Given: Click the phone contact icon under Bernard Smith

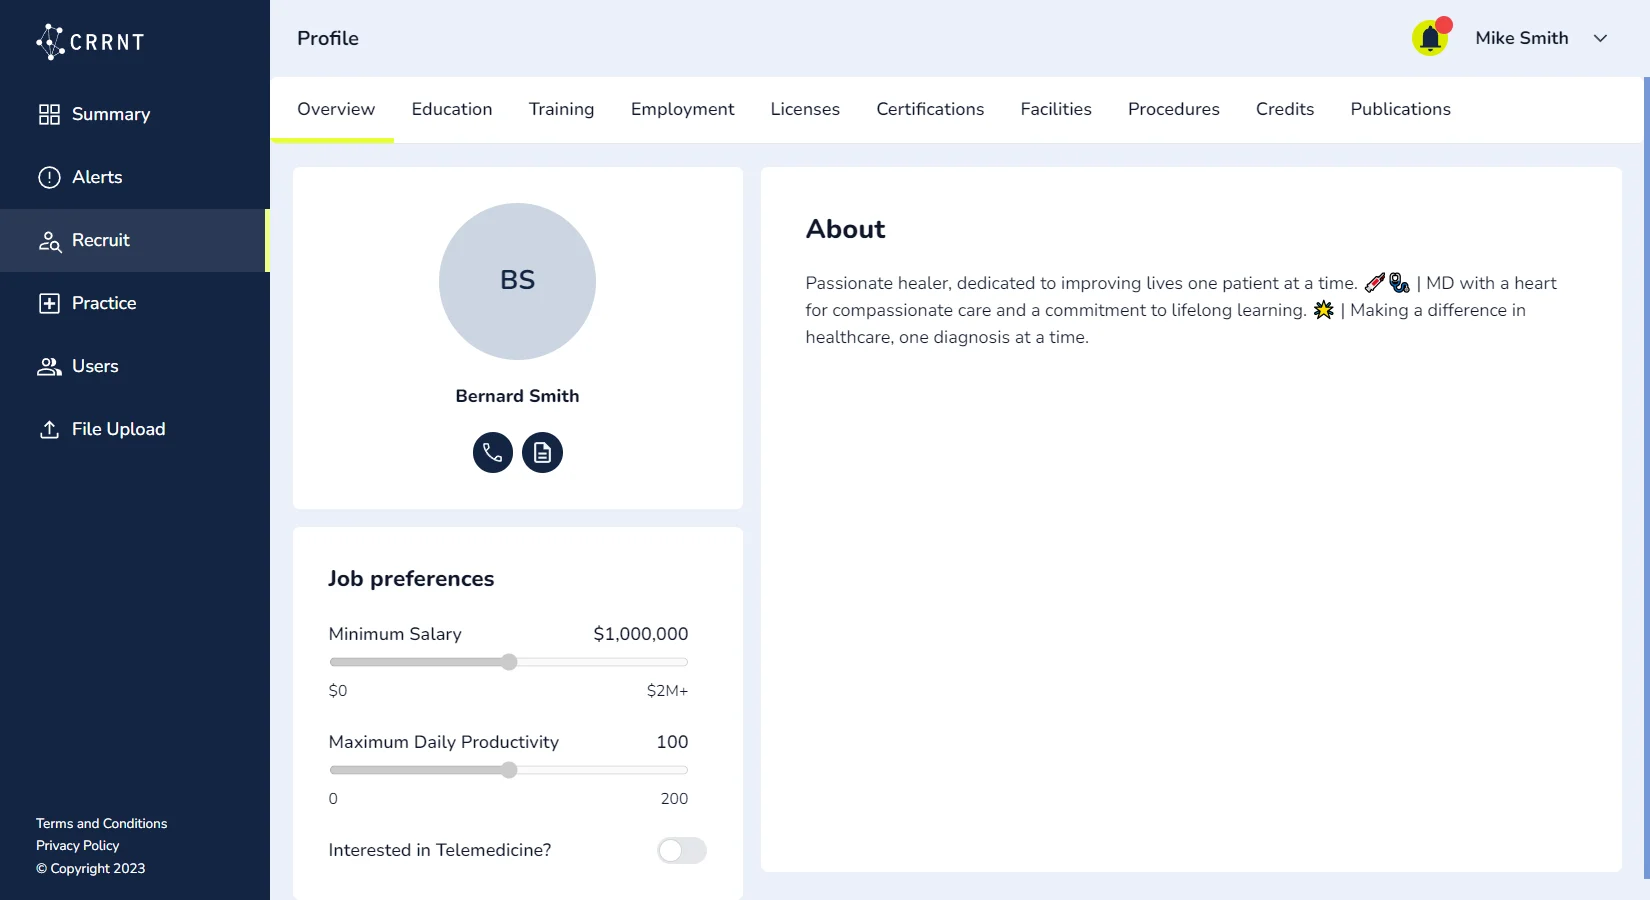Looking at the screenshot, I should [x=492, y=453].
